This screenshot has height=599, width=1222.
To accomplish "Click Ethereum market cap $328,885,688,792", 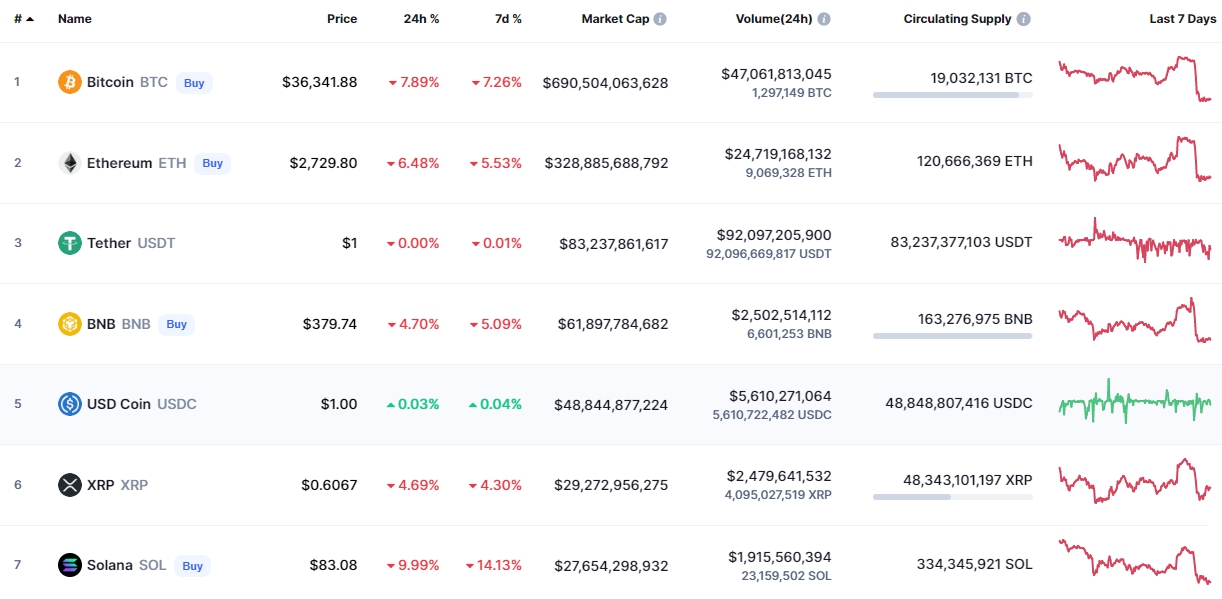I will pos(606,163).
